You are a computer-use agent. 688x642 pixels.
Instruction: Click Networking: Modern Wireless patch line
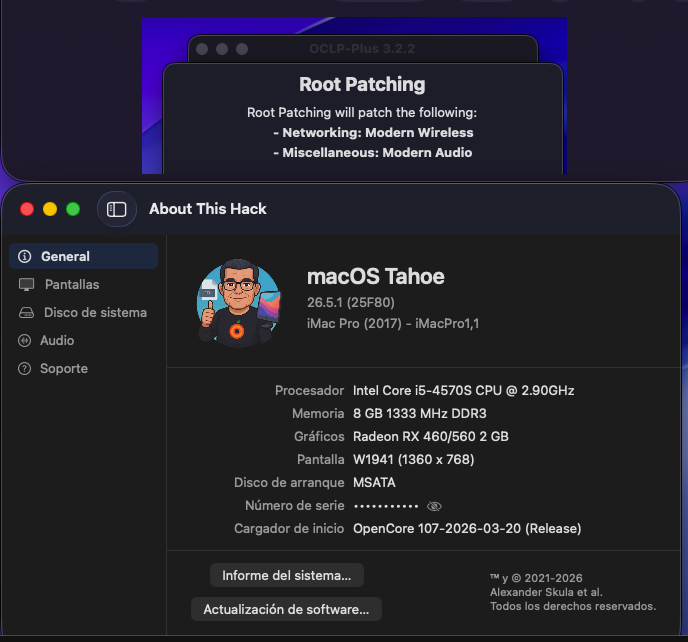(373, 133)
